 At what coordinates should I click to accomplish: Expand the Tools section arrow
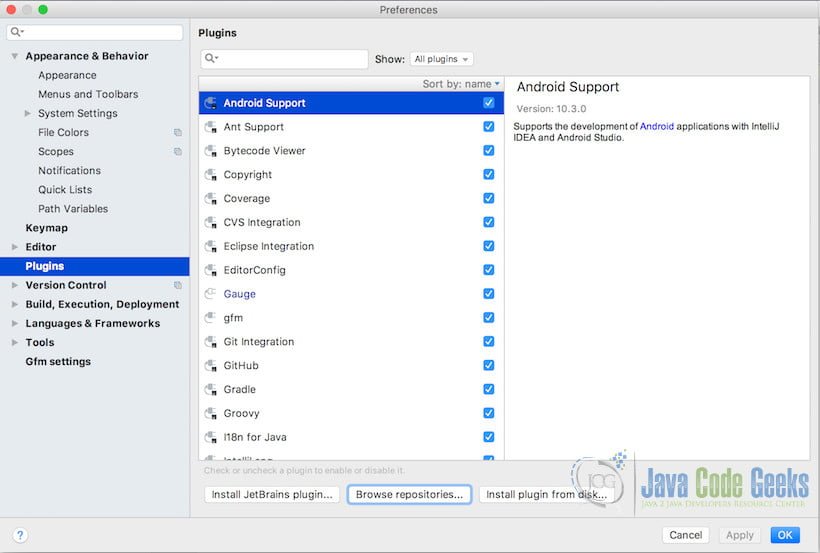click(x=15, y=343)
